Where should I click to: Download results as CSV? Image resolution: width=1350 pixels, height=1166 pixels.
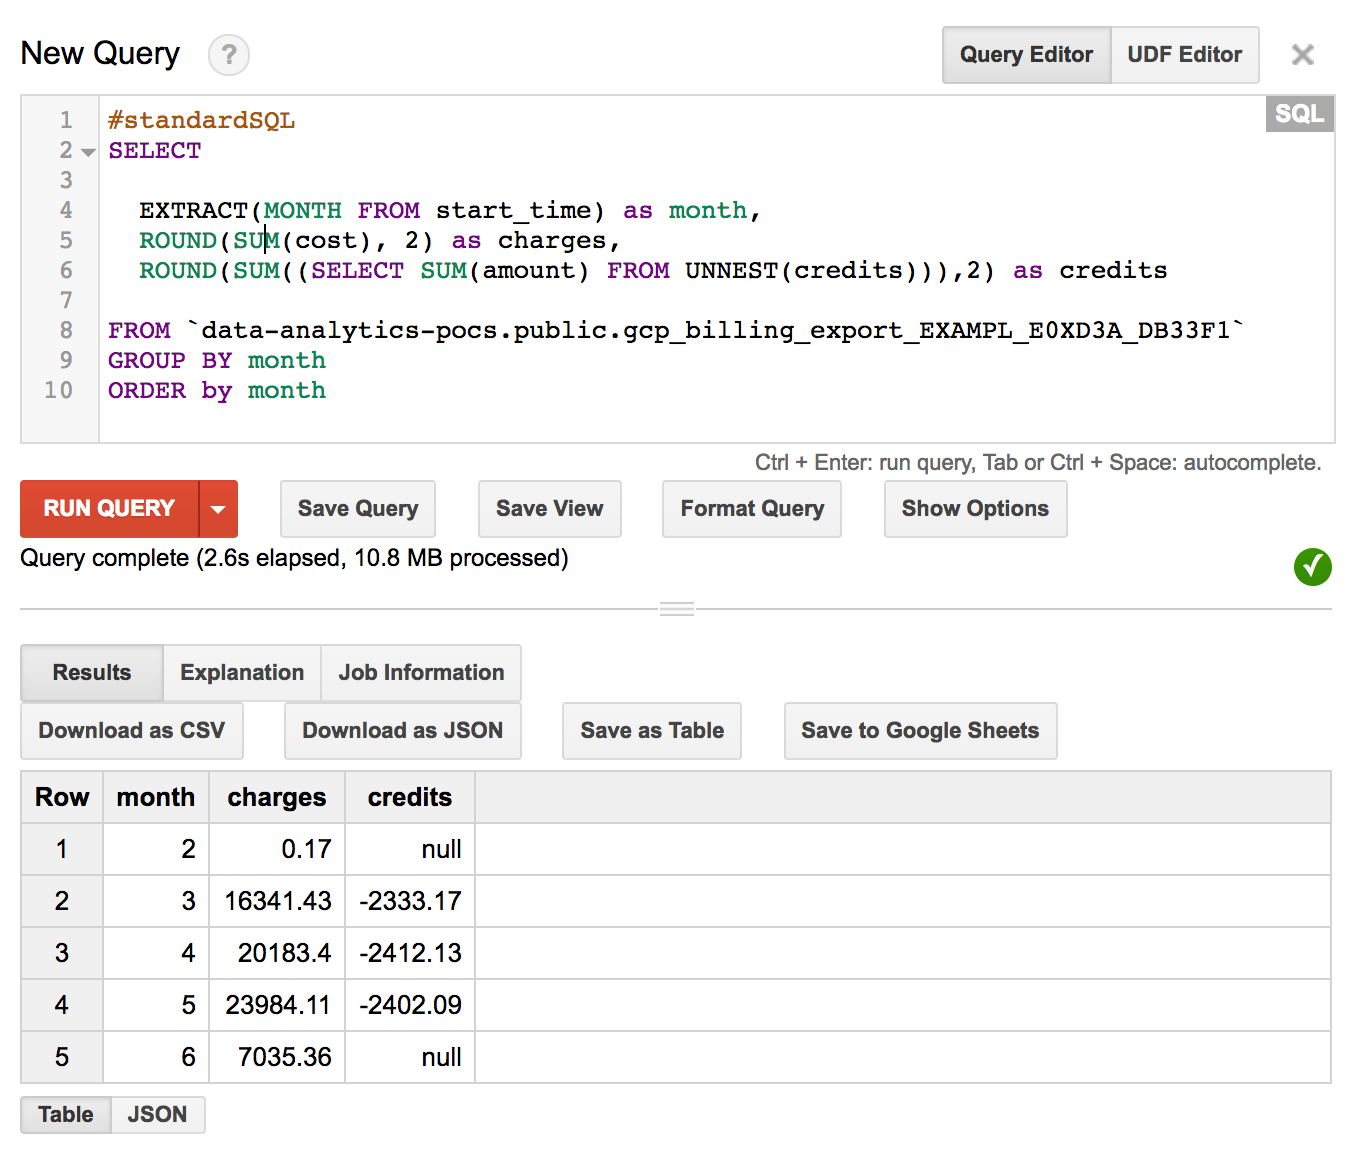click(x=132, y=731)
